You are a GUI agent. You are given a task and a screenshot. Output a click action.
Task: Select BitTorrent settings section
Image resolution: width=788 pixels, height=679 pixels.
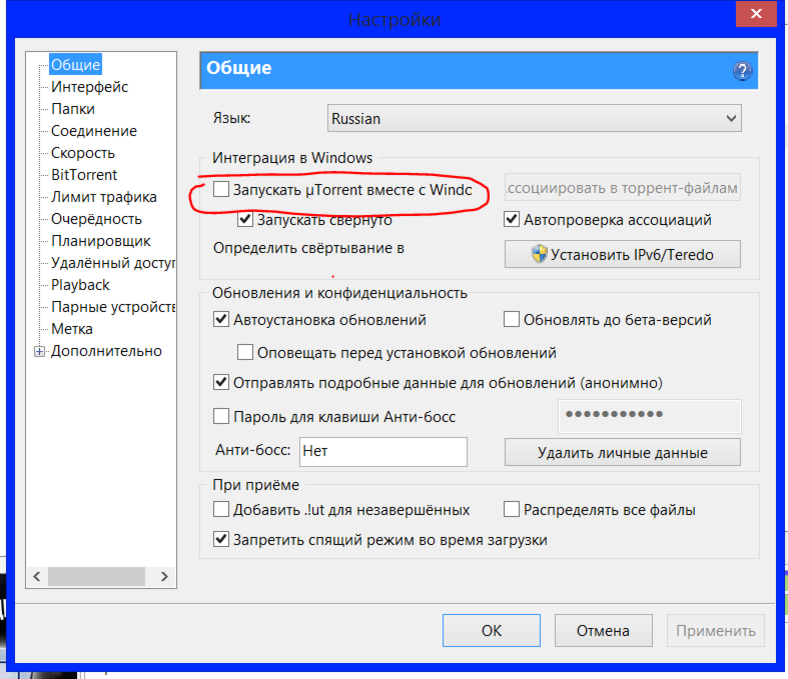coord(84,175)
